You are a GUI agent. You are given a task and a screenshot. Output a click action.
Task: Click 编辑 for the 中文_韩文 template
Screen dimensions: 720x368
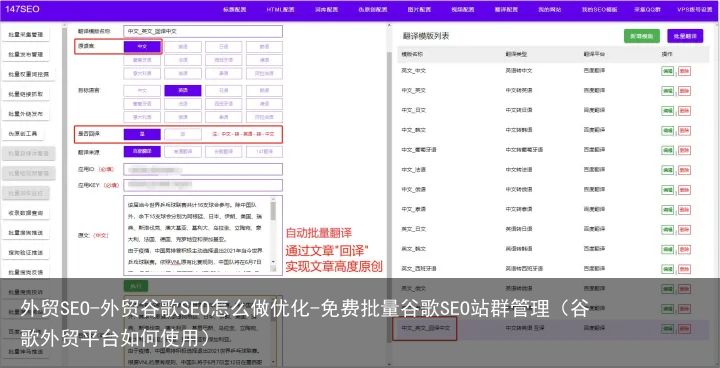[x=668, y=130]
